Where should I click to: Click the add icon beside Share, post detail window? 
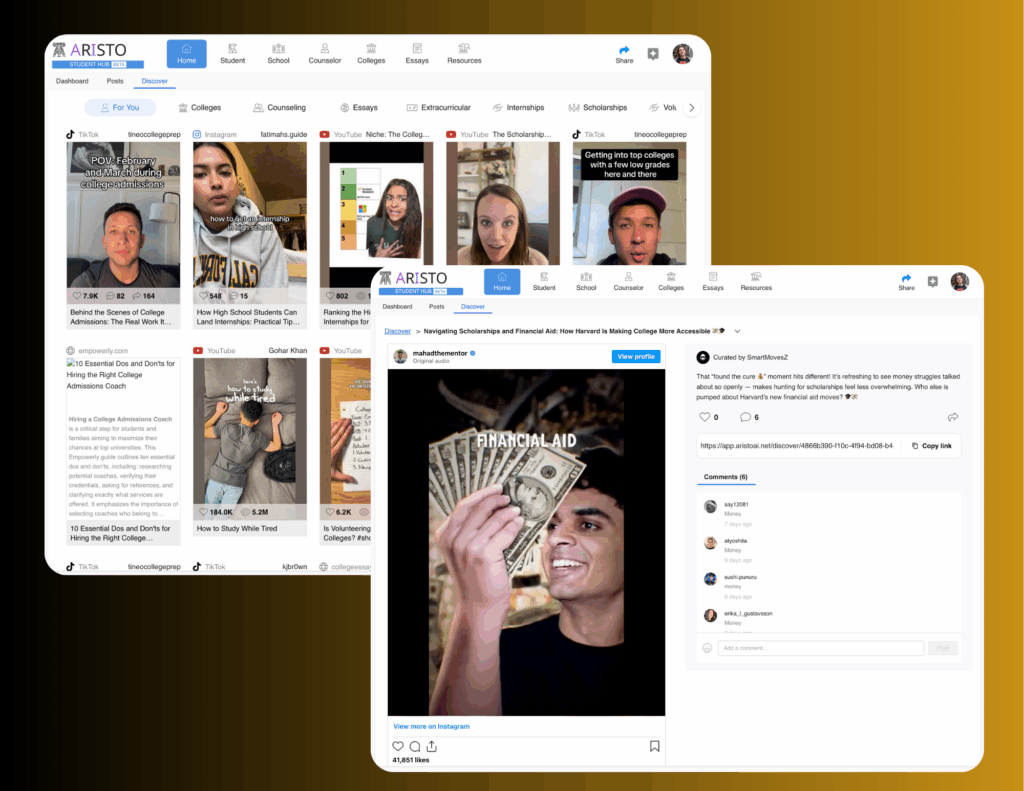(933, 282)
